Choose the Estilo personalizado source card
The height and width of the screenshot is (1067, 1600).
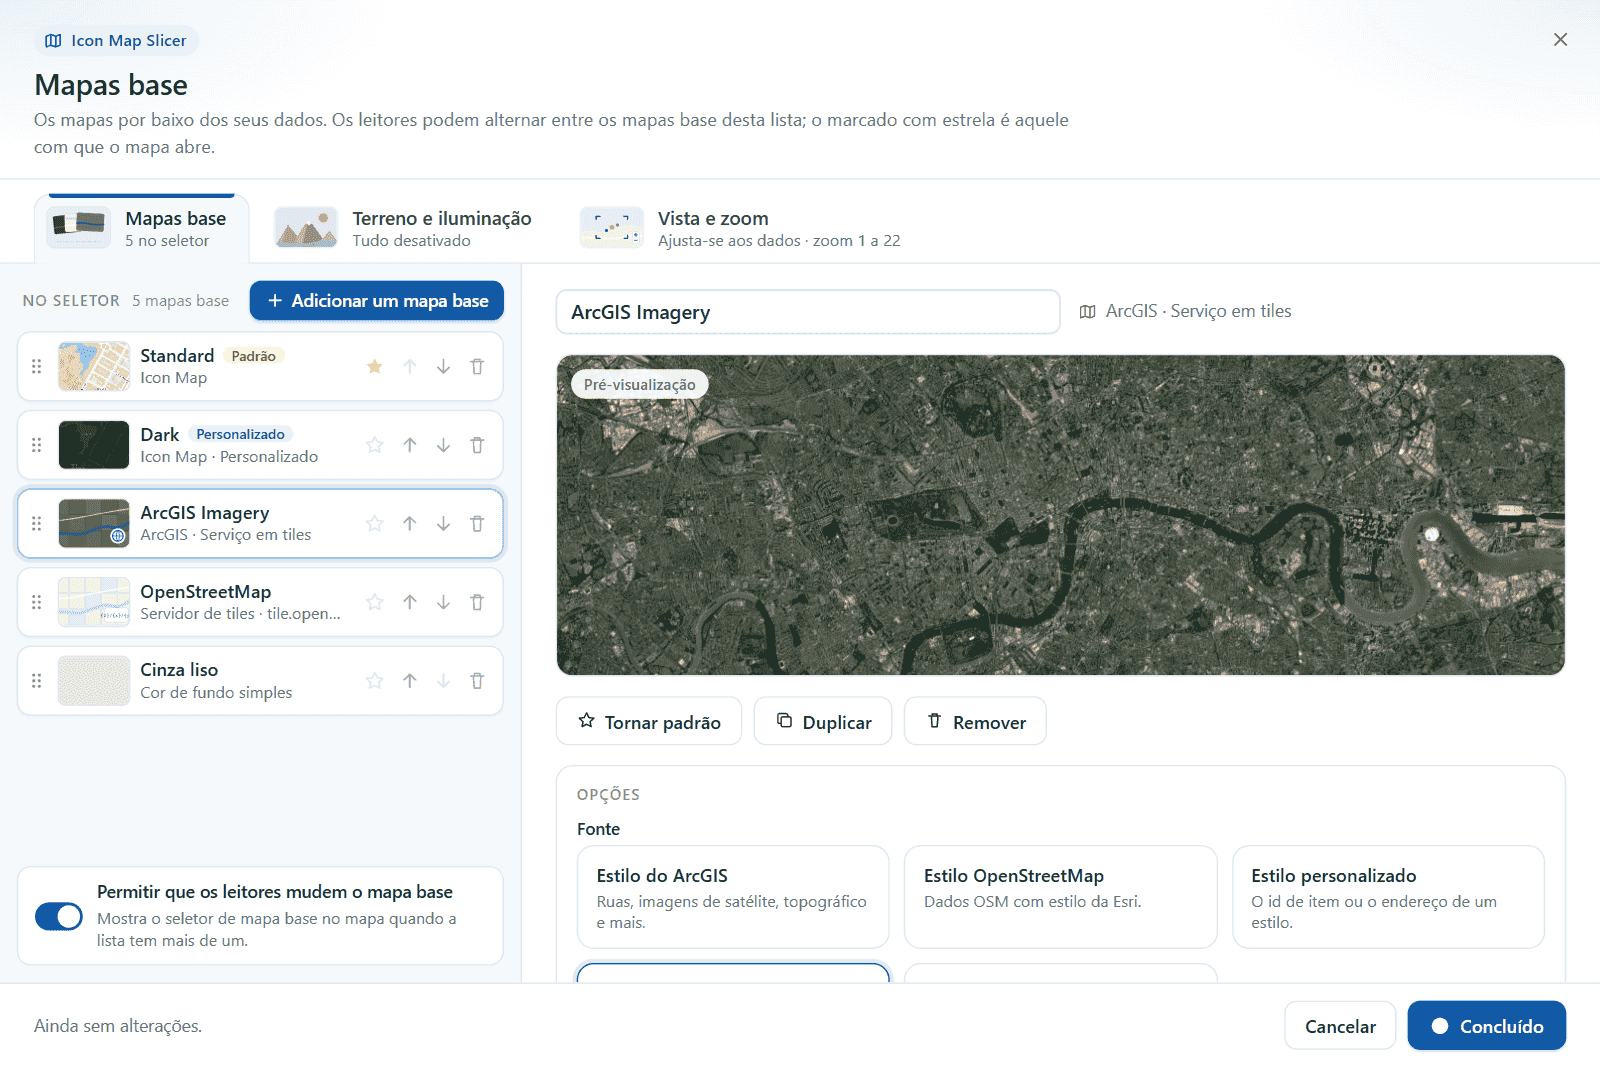[x=1388, y=897]
